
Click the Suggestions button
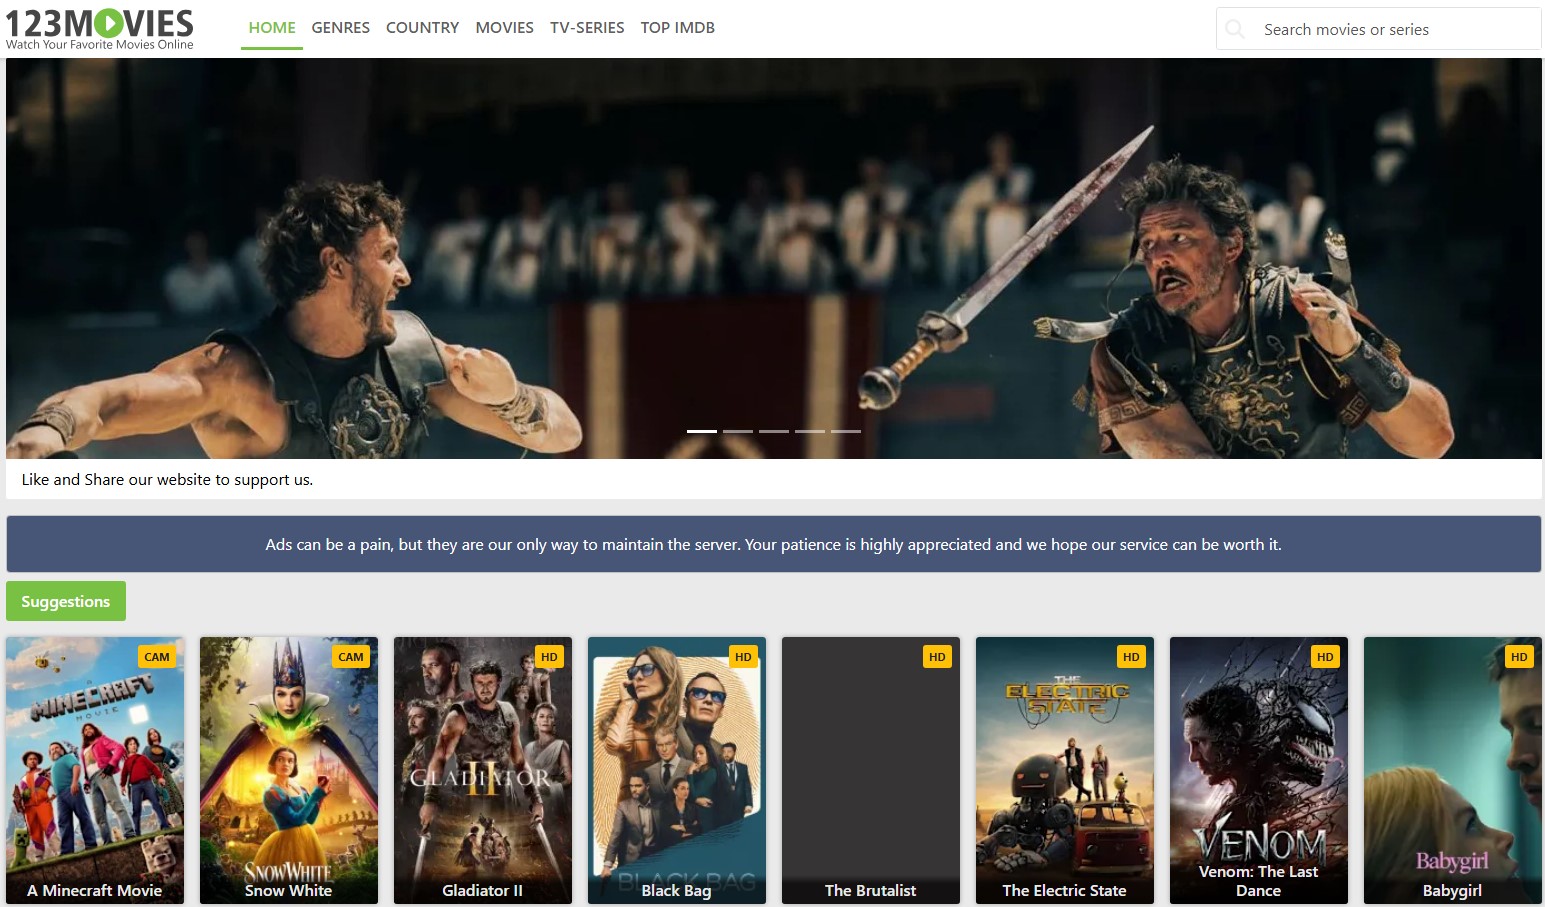click(66, 601)
